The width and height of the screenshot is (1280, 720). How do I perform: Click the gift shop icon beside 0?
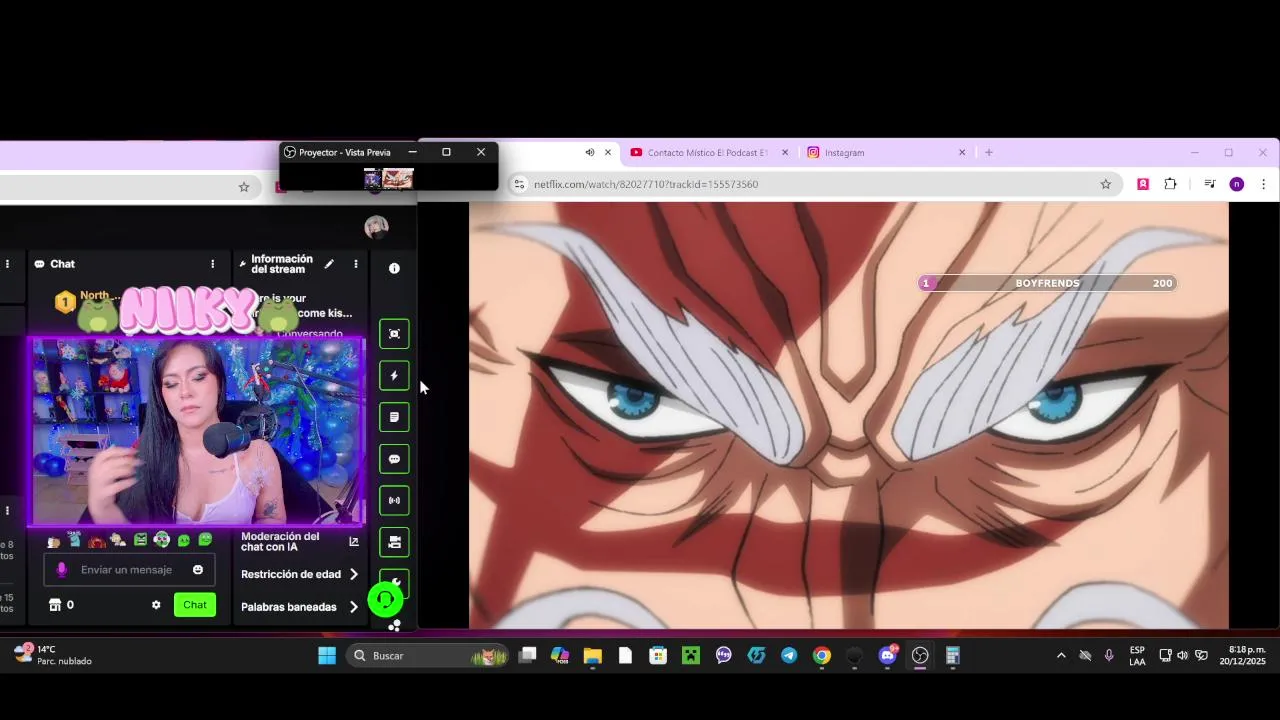tap(55, 605)
